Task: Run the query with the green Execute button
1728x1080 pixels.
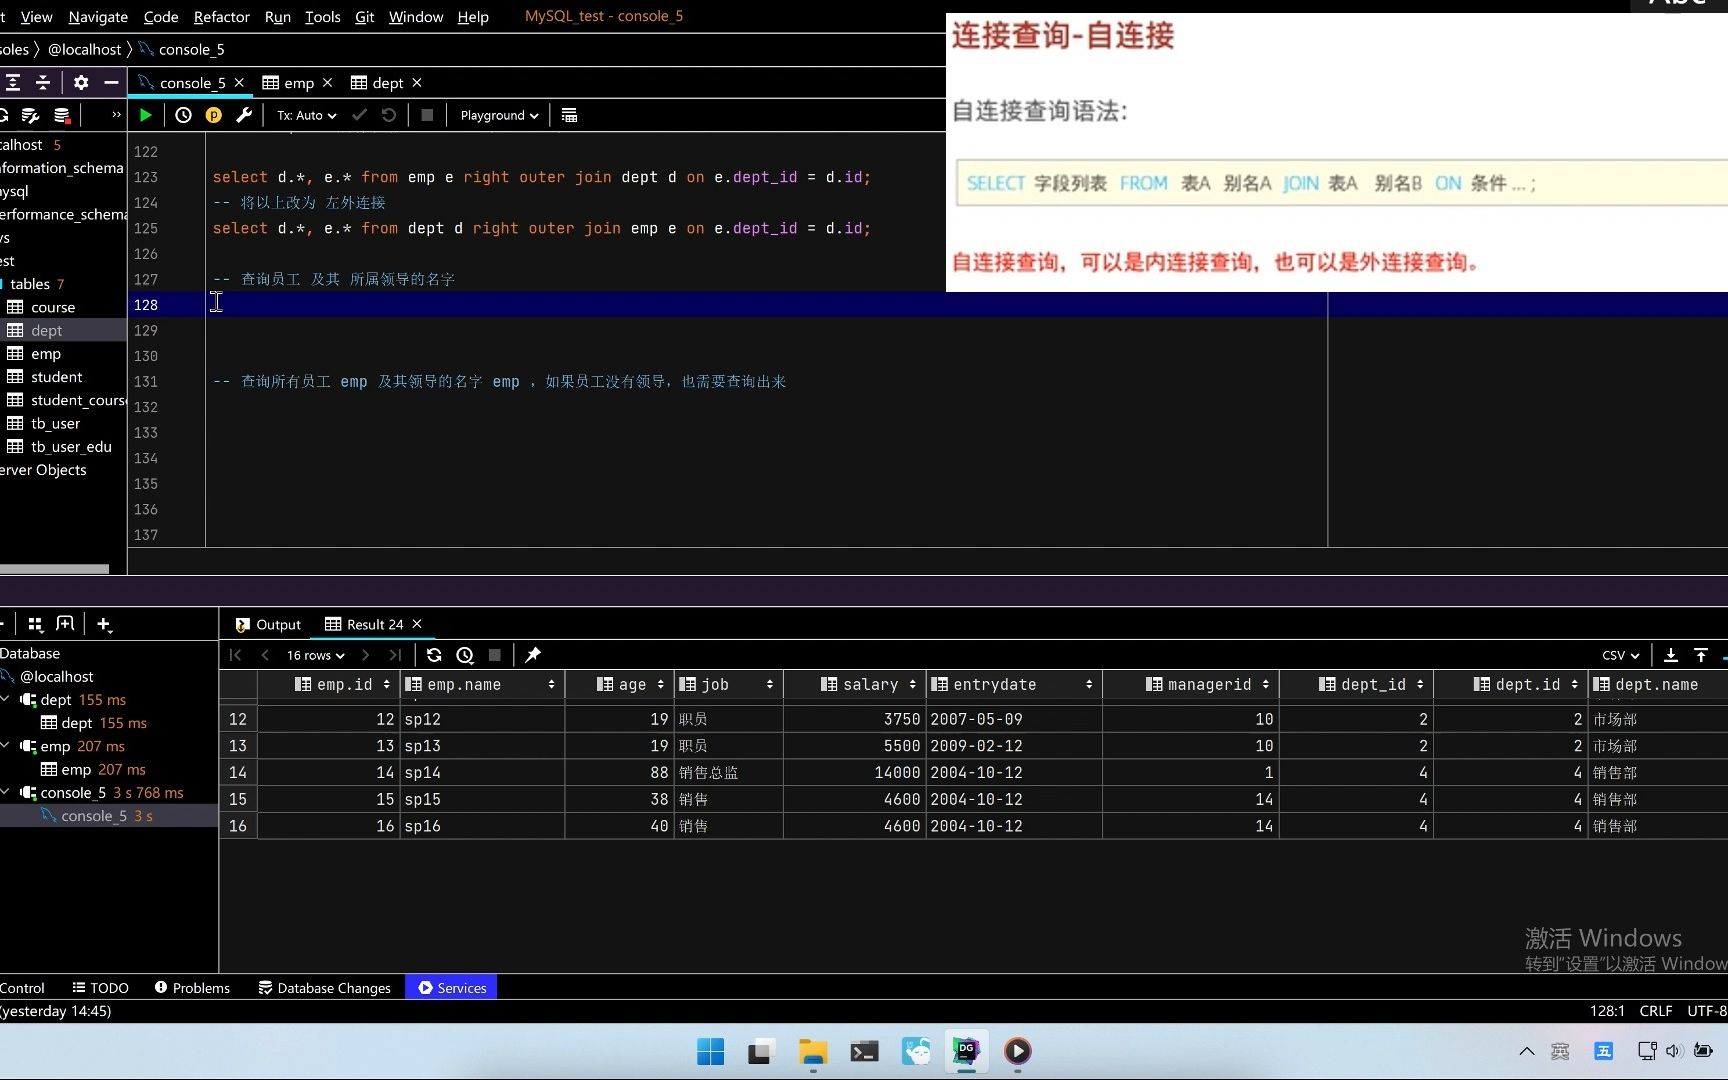Action: point(145,115)
